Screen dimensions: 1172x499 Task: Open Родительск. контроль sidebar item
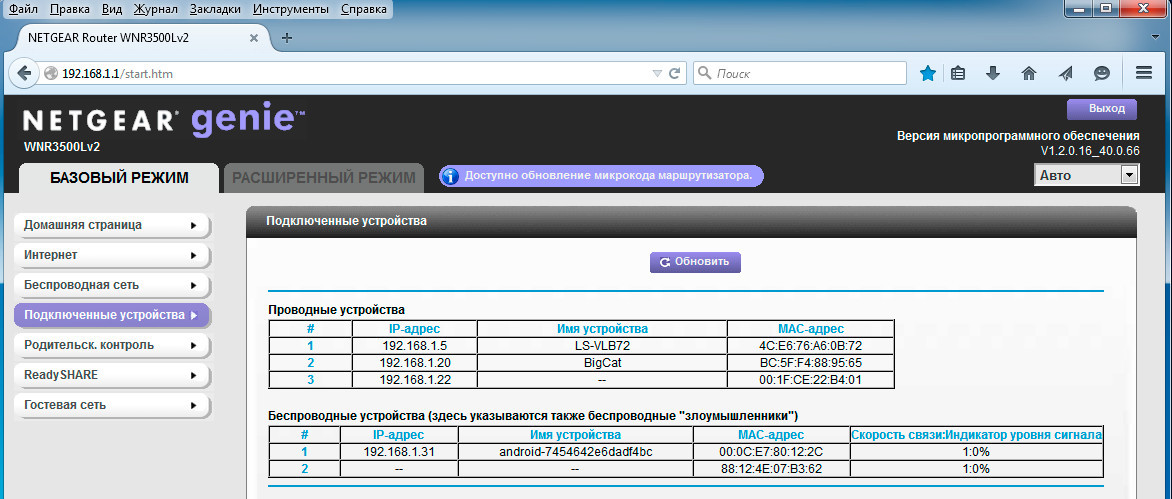pos(110,345)
